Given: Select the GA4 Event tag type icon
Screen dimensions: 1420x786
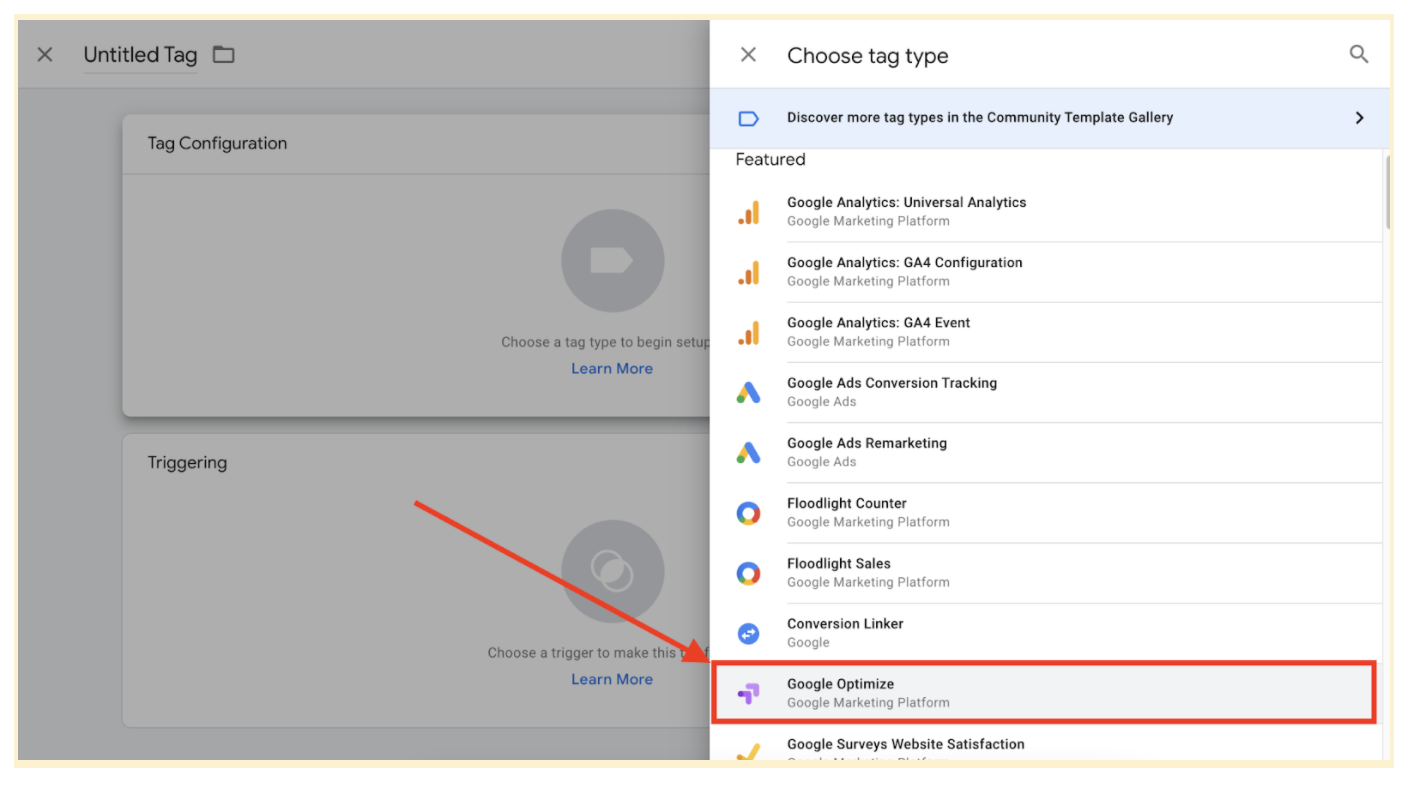Looking at the screenshot, I should (749, 331).
